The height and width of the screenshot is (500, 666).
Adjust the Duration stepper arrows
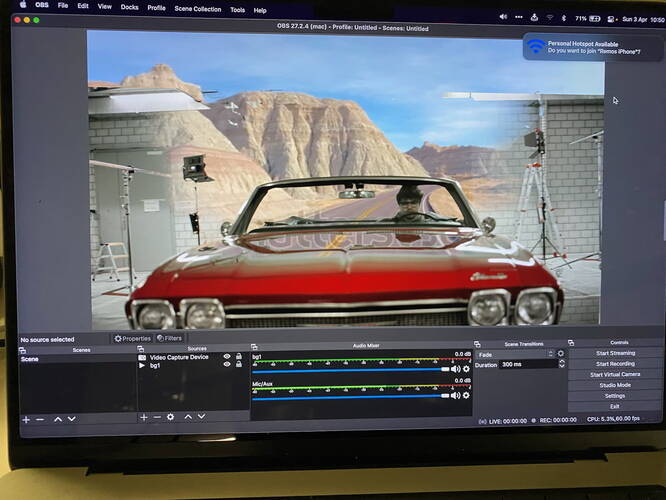562,364
